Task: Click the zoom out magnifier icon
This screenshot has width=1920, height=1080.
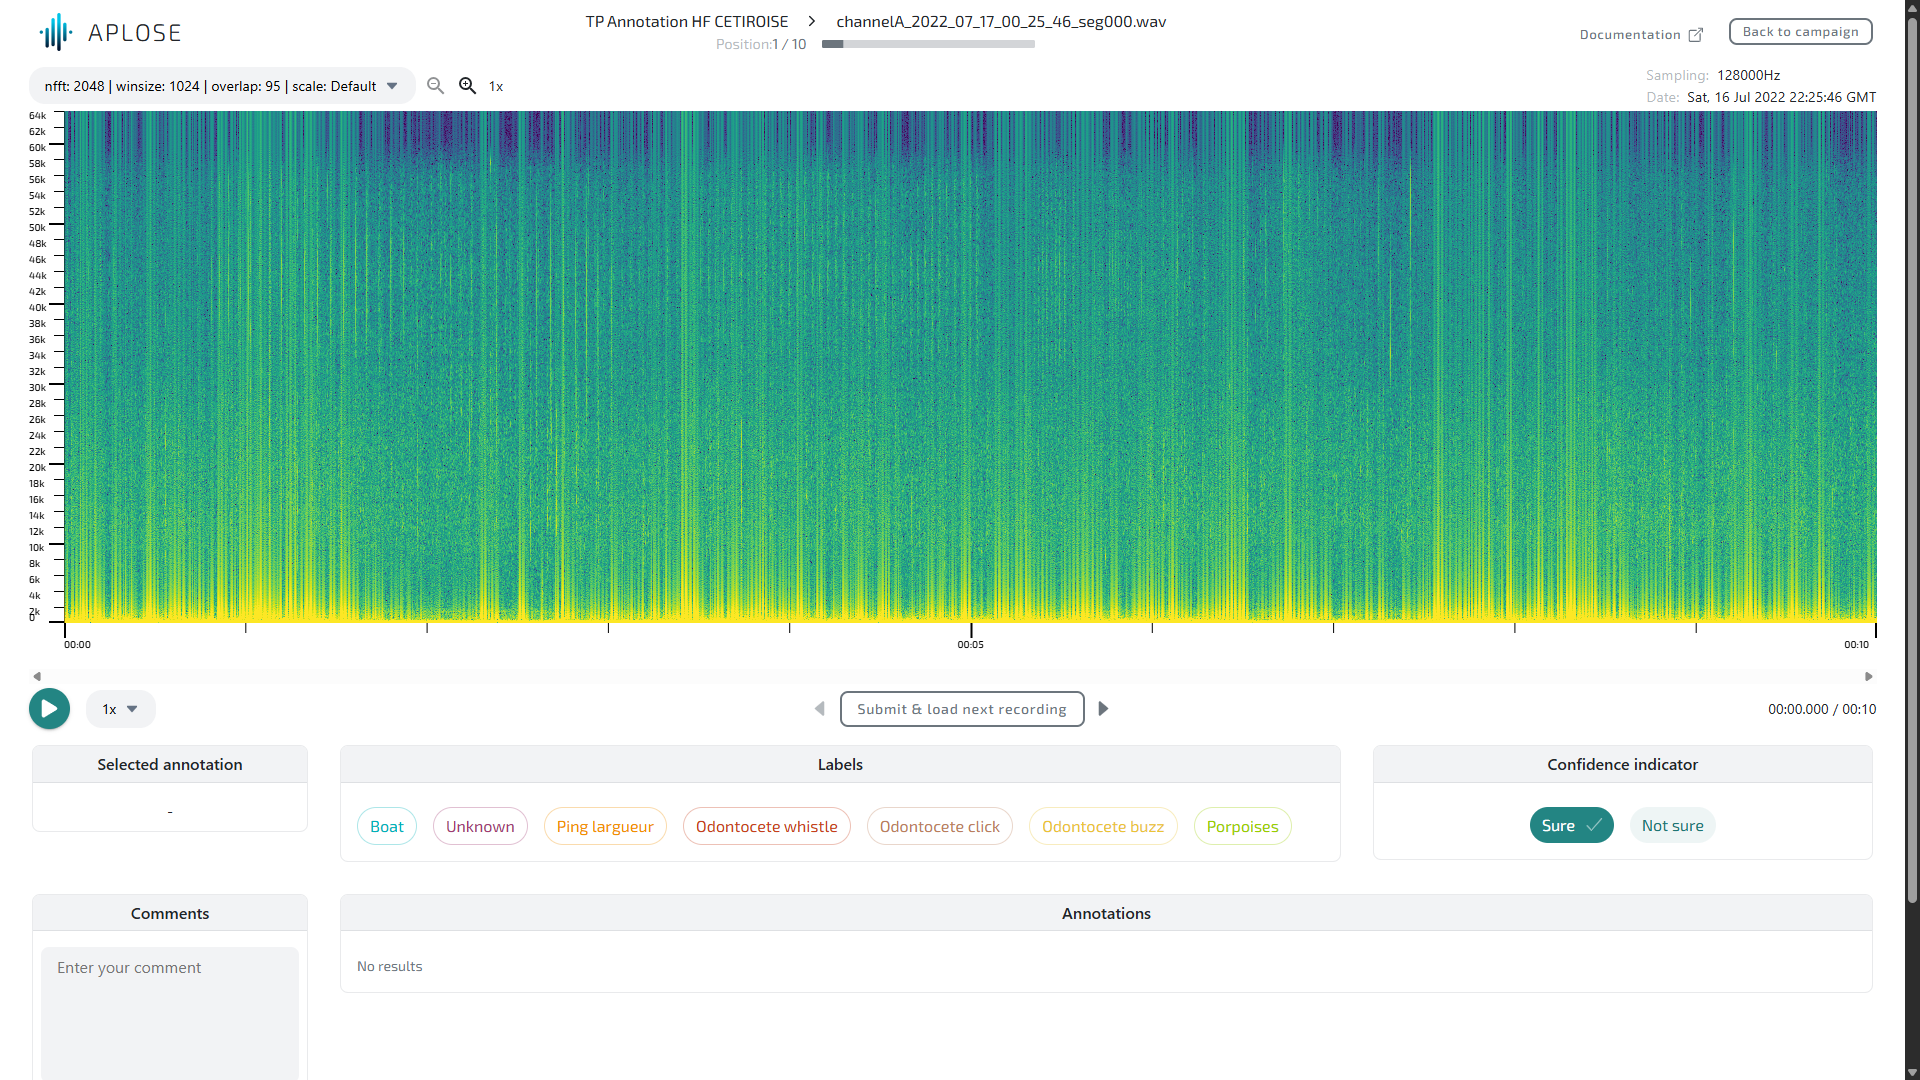Action: click(435, 86)
